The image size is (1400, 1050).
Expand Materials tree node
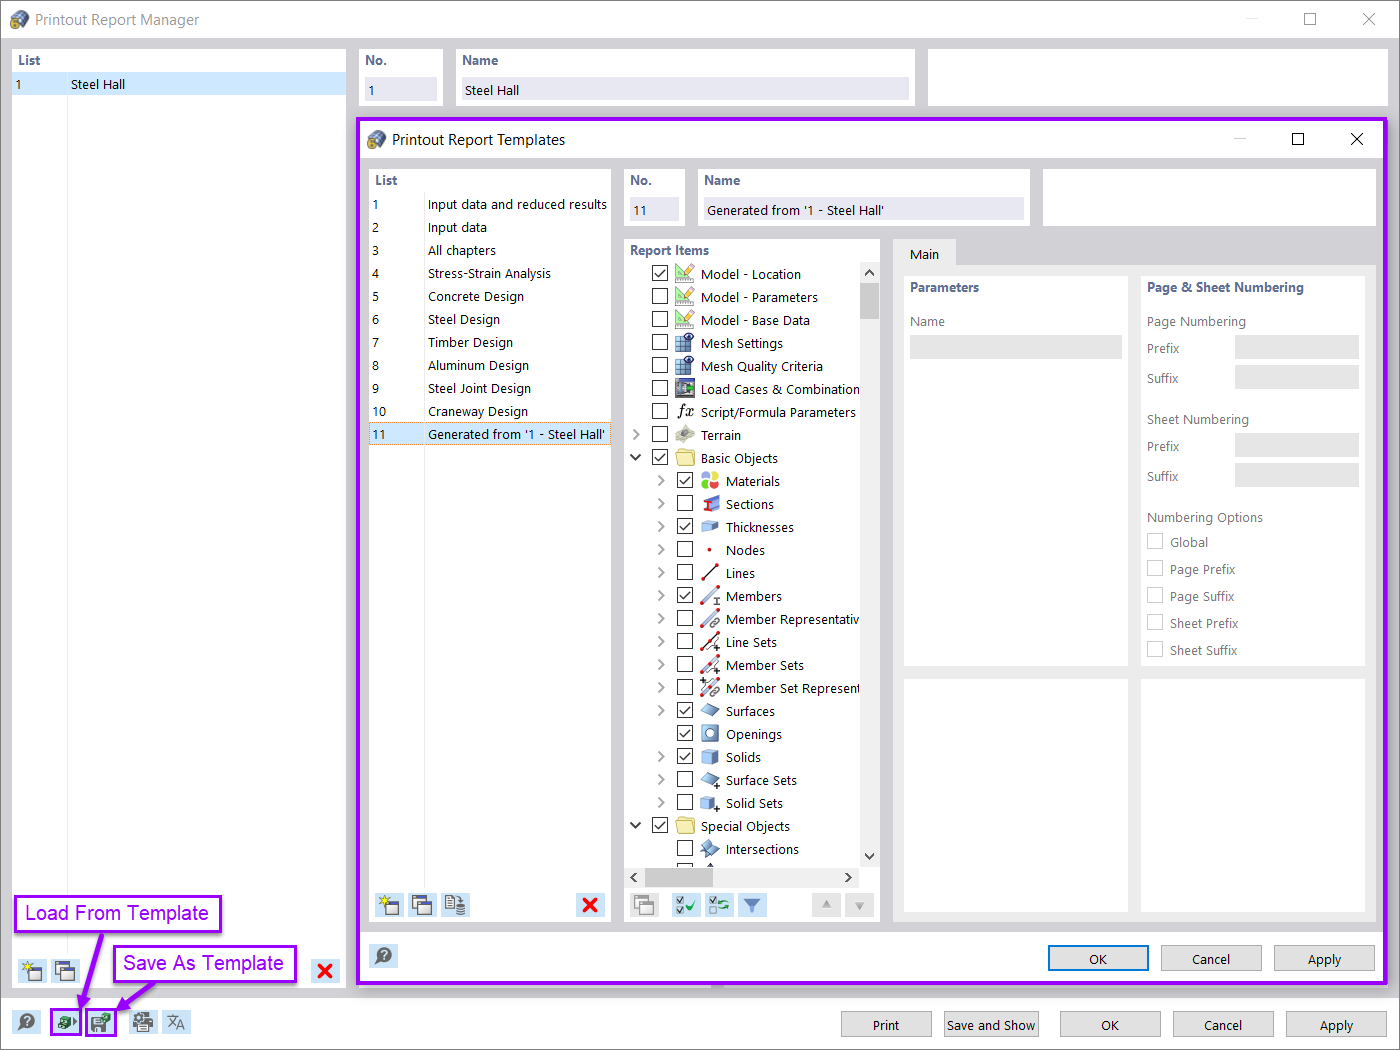[x=661, y=481]
